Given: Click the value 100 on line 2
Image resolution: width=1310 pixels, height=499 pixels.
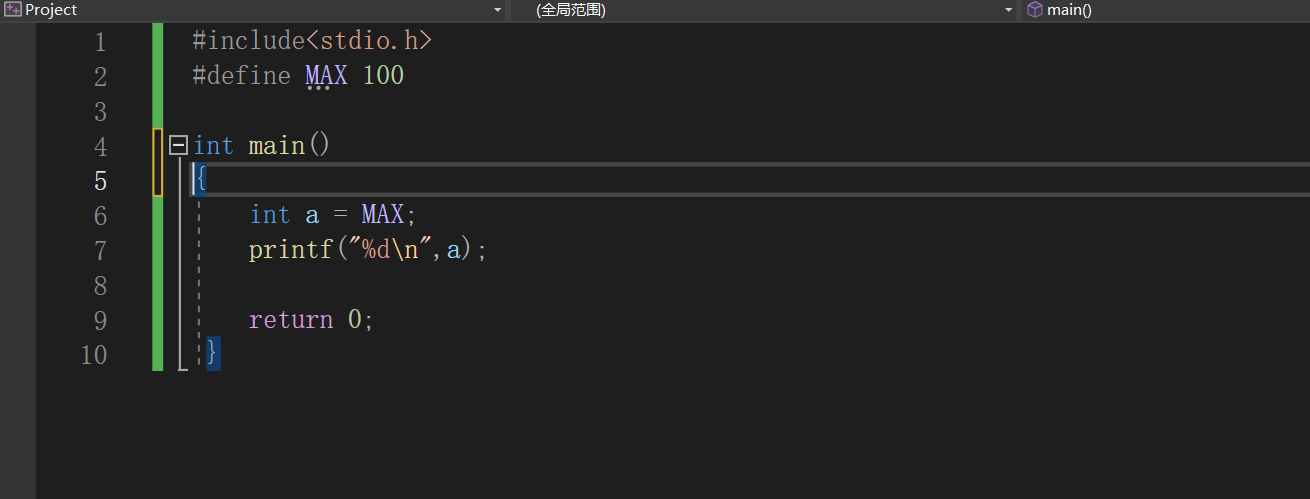Looking at the screenshot, I should [x=383, y=76].
